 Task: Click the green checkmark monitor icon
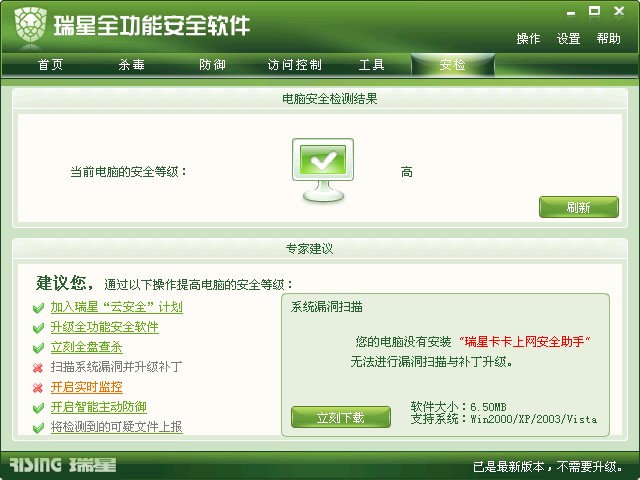point(323,170)
